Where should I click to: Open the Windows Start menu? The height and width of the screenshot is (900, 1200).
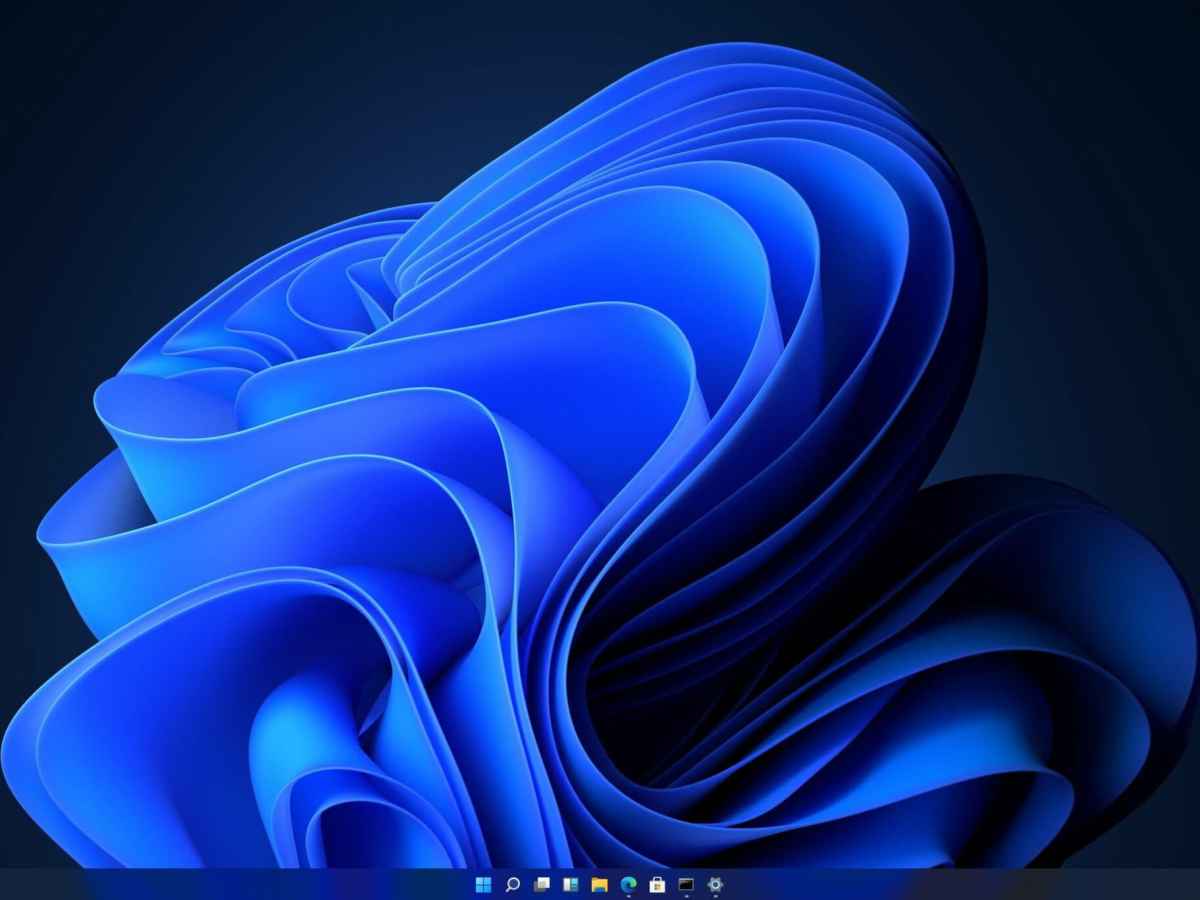click(484, 884)
